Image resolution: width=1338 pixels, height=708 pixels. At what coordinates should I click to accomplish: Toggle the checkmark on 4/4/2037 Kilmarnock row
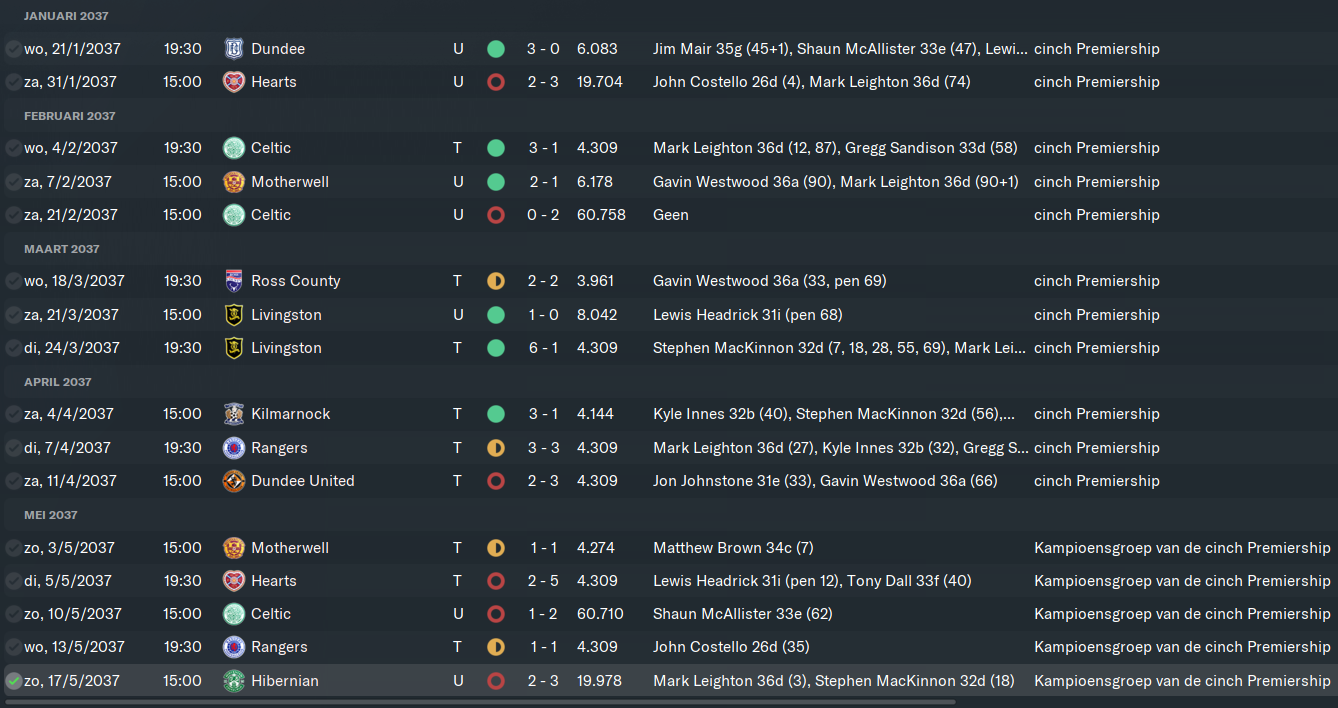(13, 414)
